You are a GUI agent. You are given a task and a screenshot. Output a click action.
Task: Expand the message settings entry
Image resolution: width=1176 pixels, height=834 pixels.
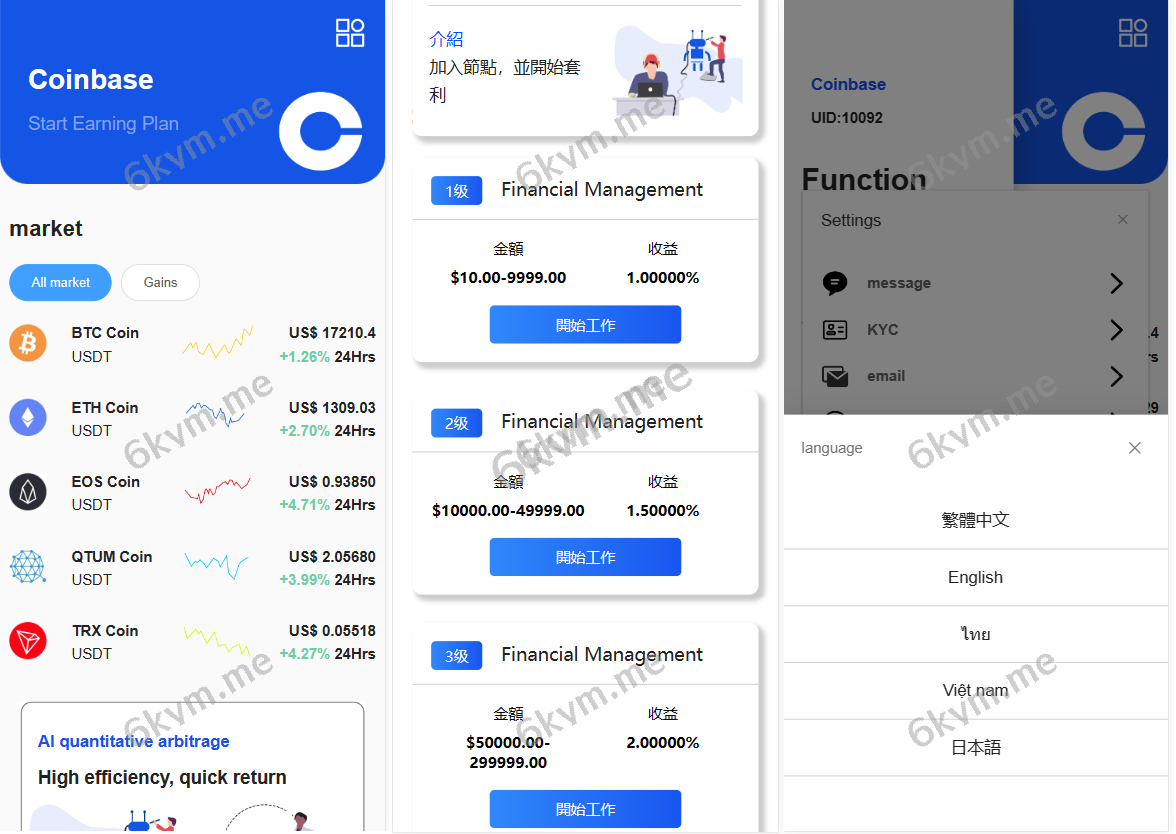(1116, 283)
